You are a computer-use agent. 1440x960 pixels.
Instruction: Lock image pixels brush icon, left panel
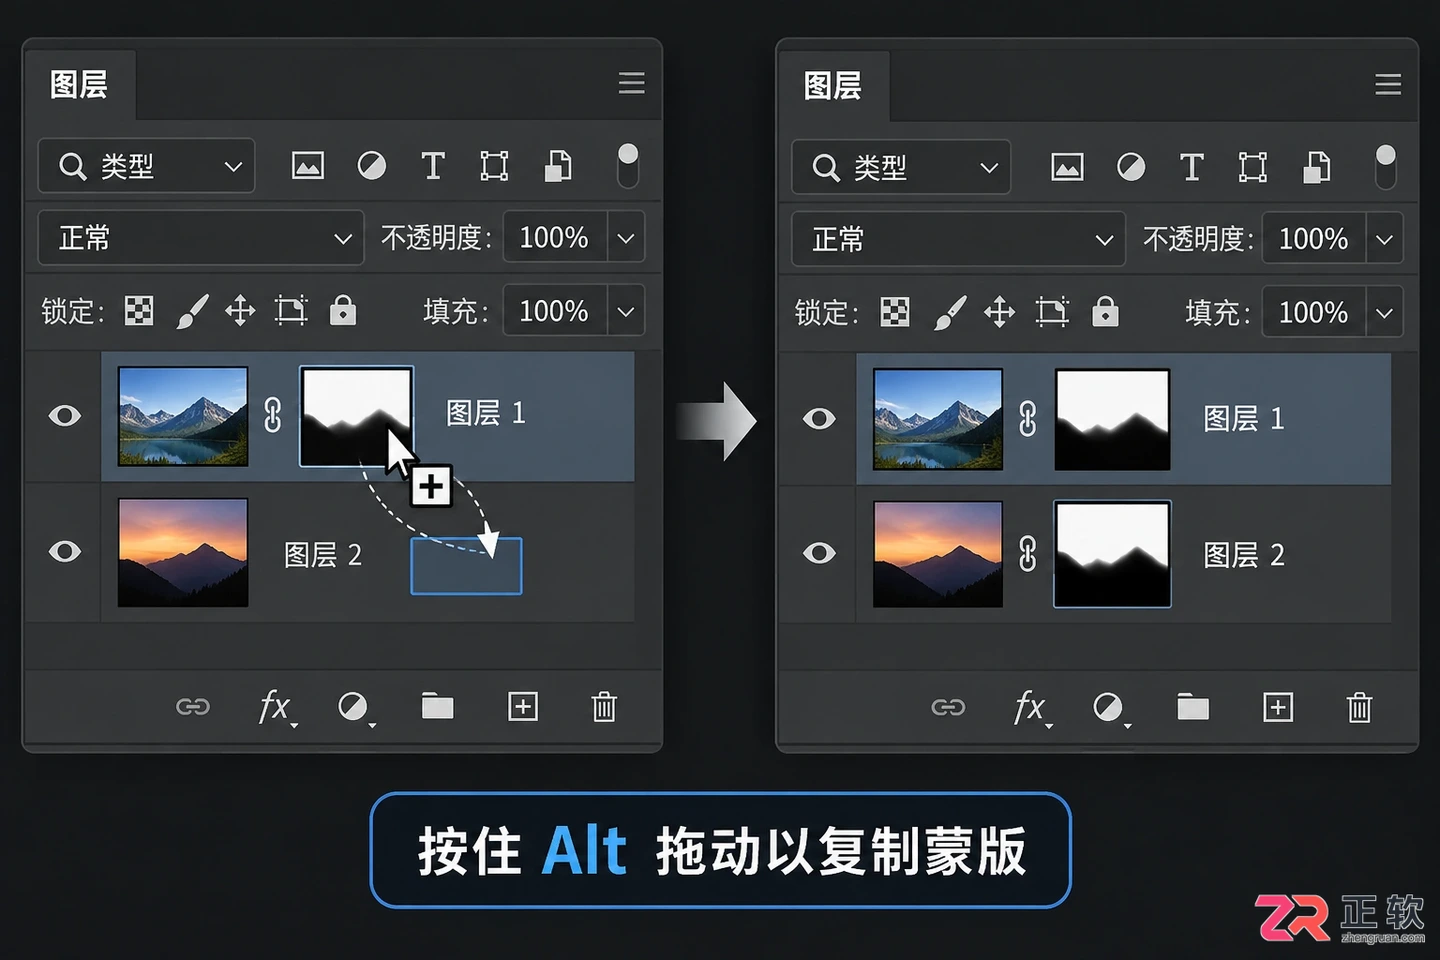(192, 311)
